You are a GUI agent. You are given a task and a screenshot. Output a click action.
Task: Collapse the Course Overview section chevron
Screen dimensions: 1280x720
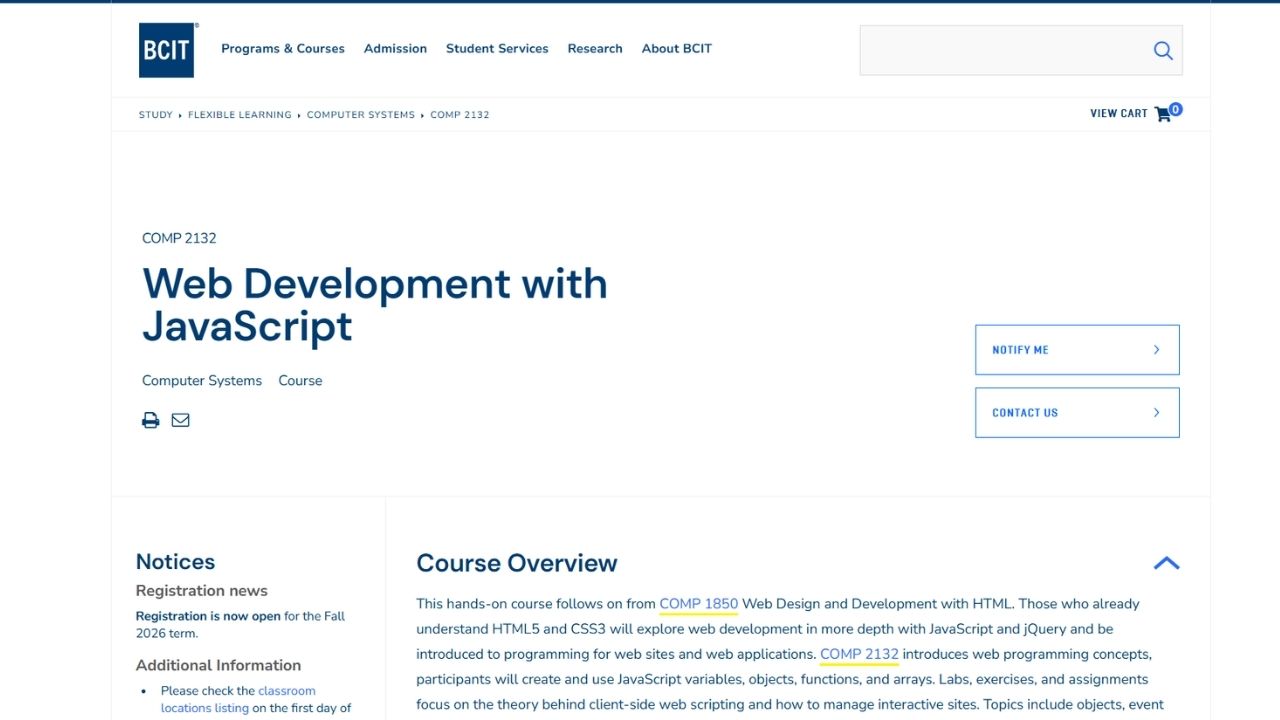point(1166,563)
